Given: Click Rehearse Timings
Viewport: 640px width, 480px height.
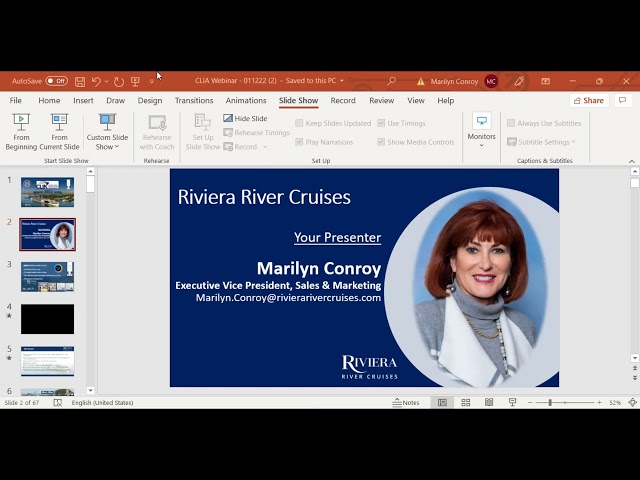Looking at the screenshot, I should pos(256,133).
